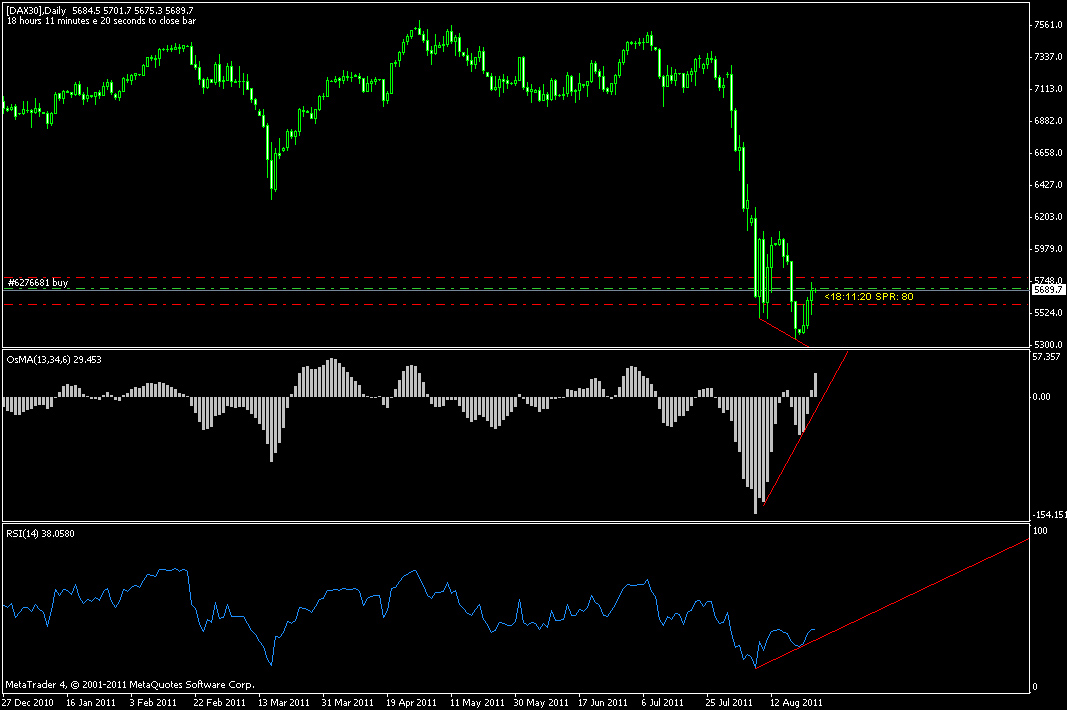Click the 0.00 OsMA scale value
The height and width of the screenshot is (710, 1067).
coord(1042,397)
